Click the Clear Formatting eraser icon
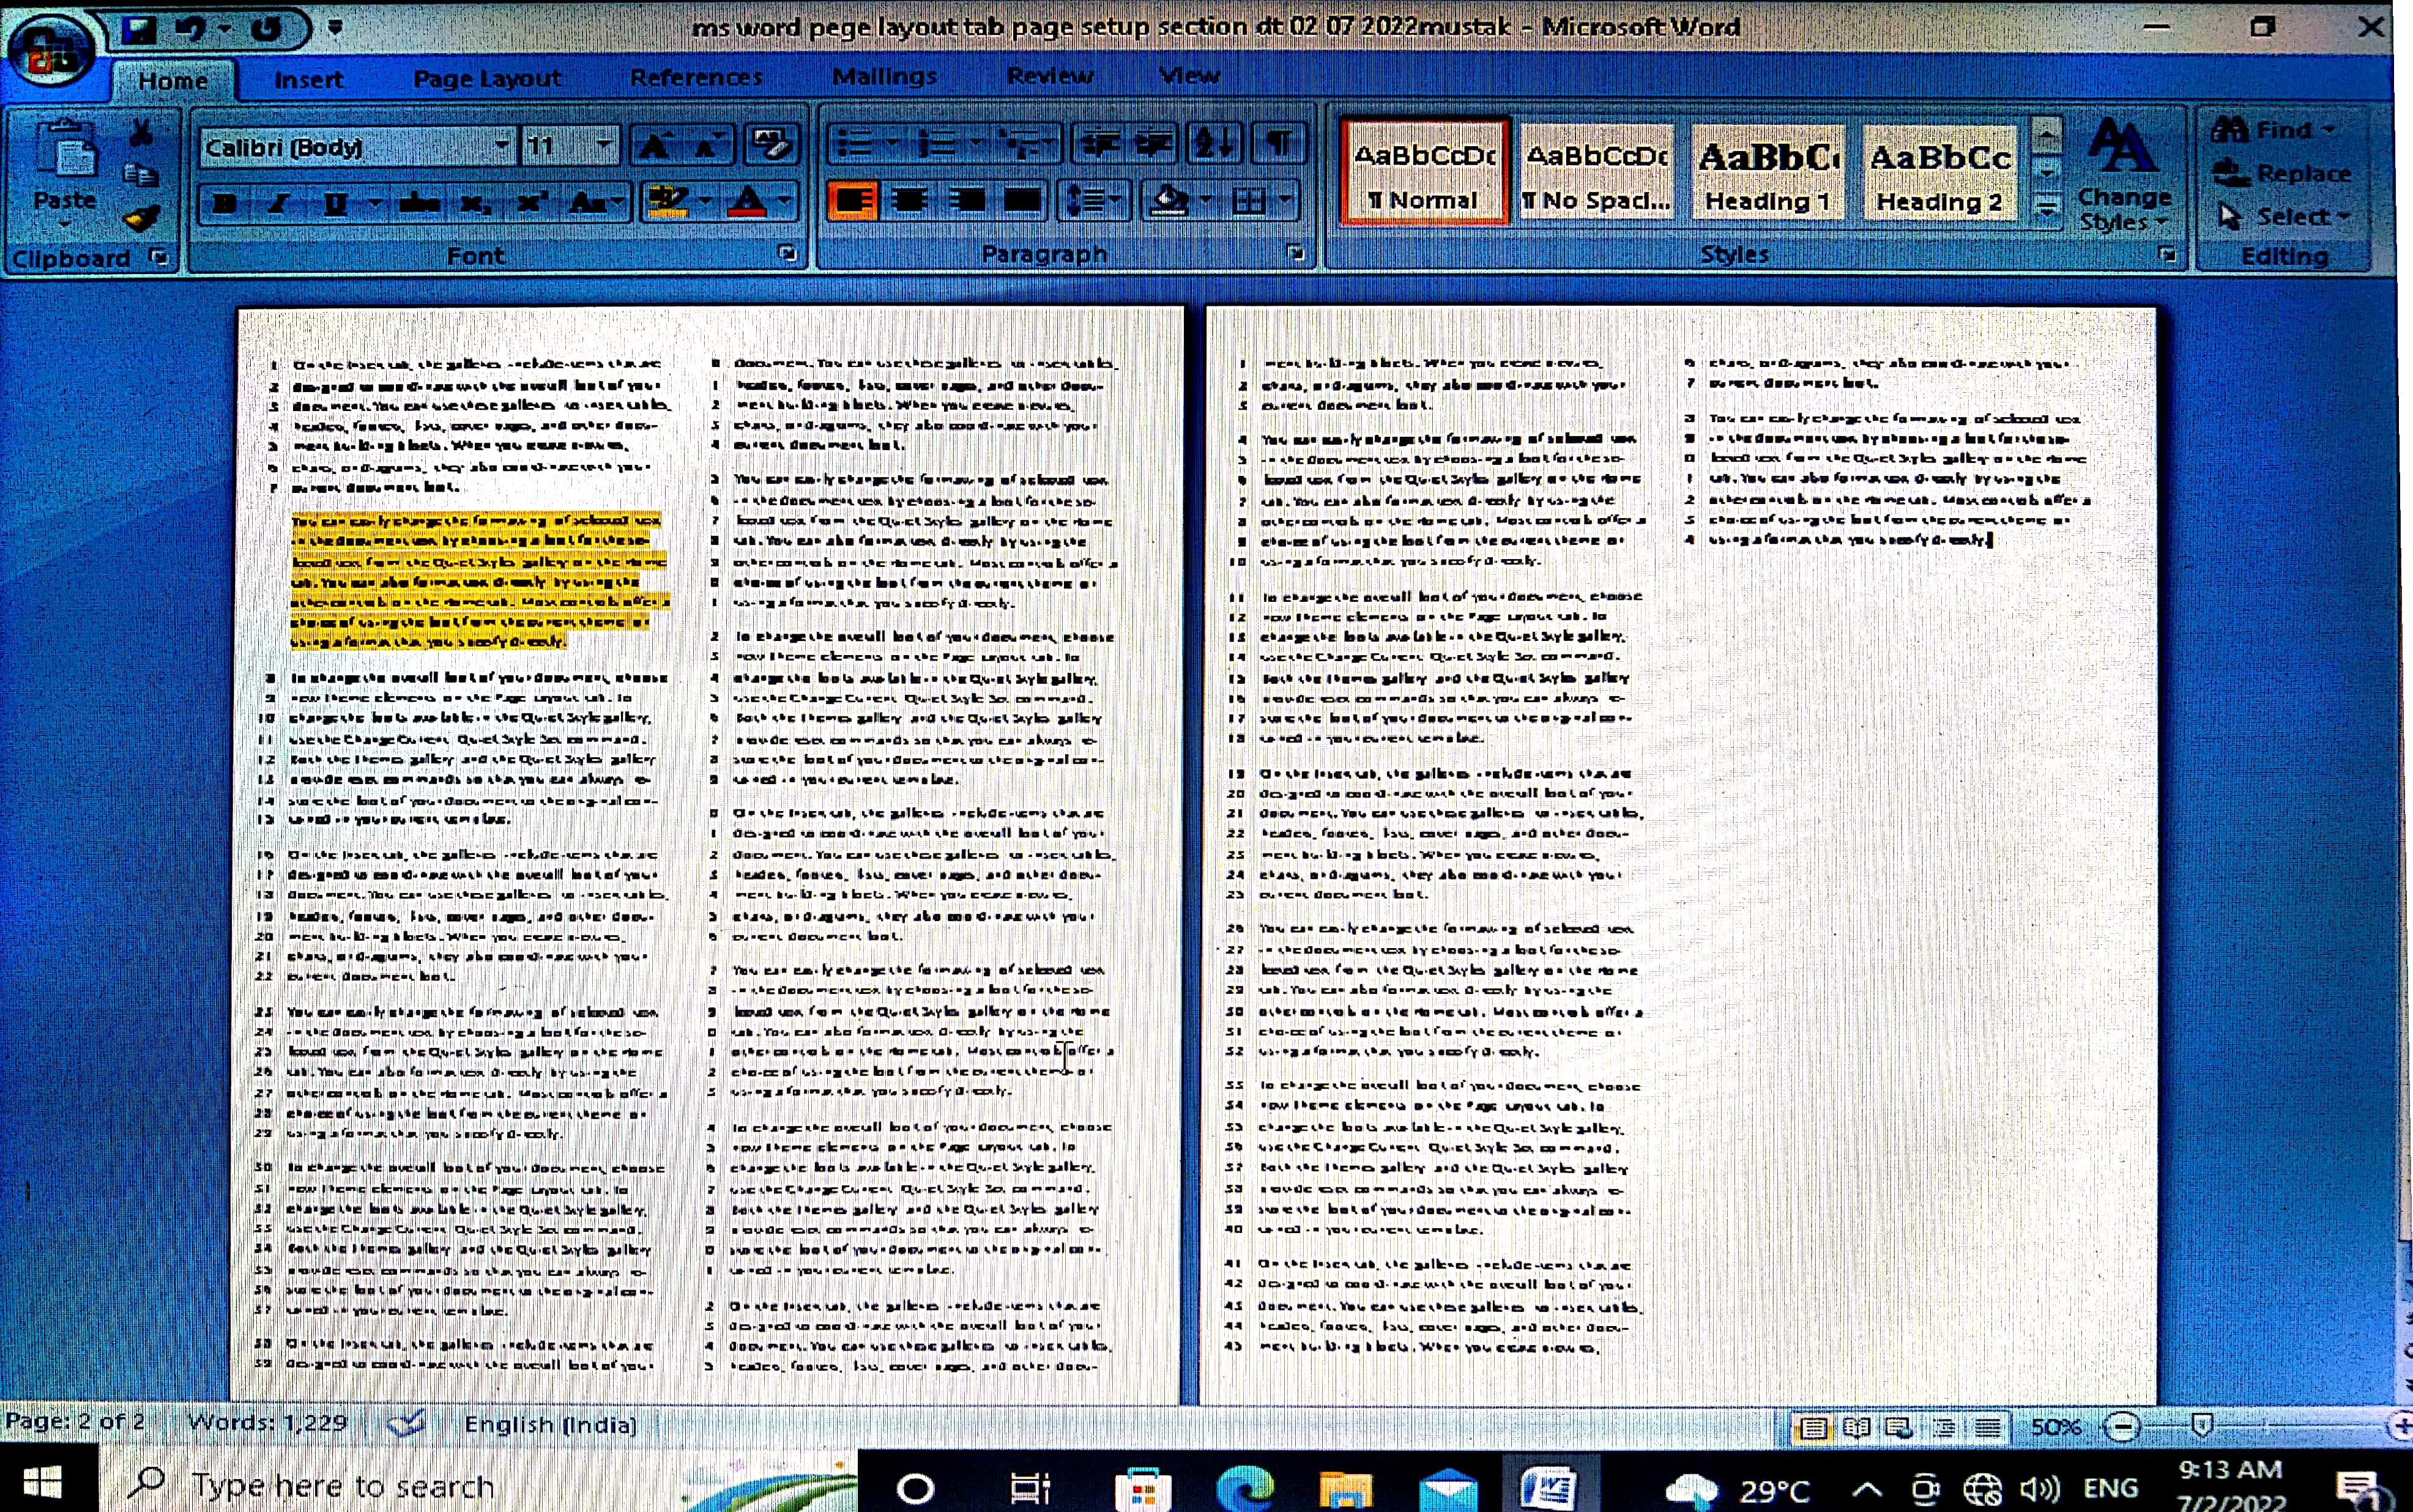The image size is (2413, 1512). (770, 145)
